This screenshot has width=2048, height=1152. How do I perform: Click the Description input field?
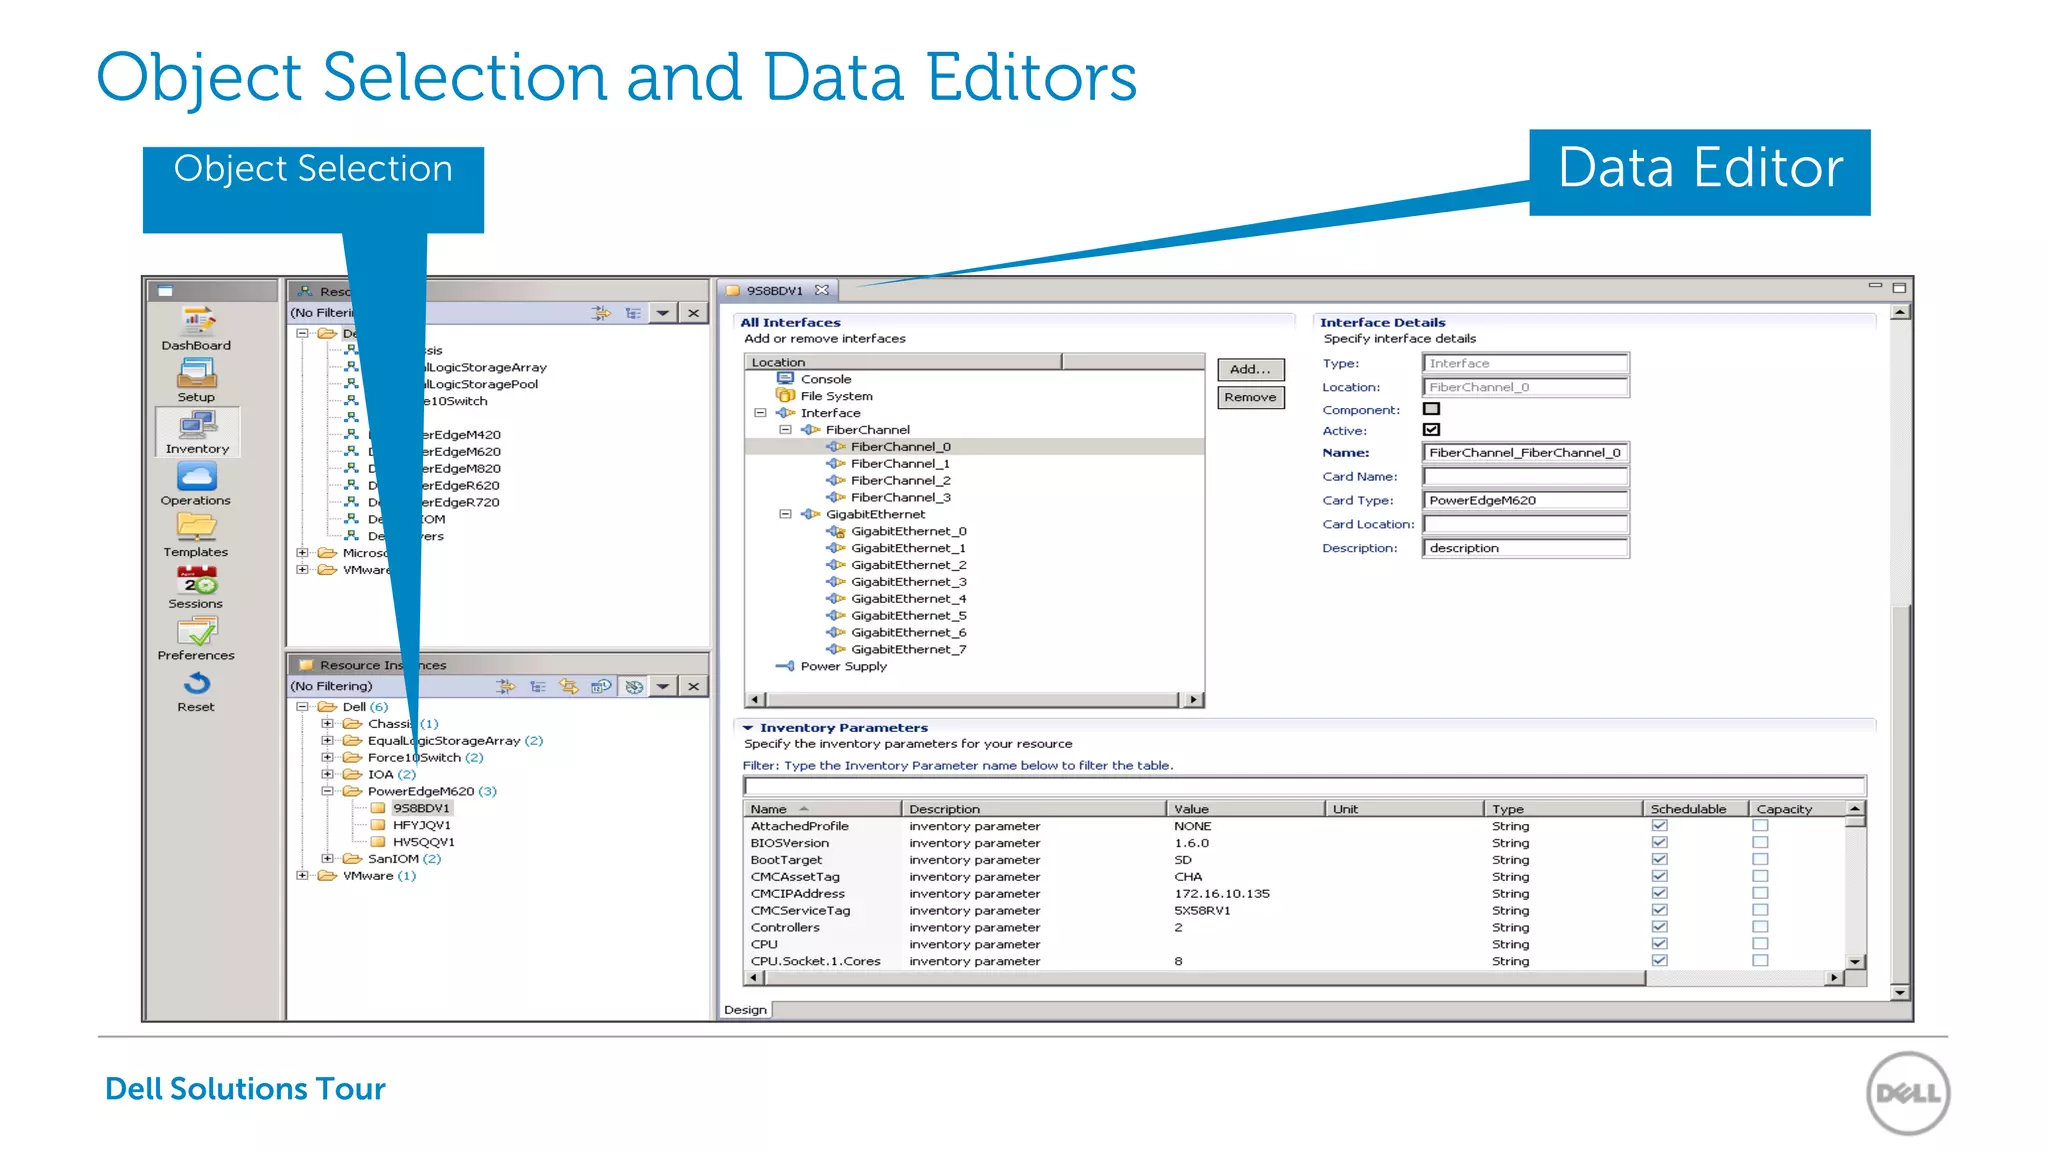point(1526,548)
